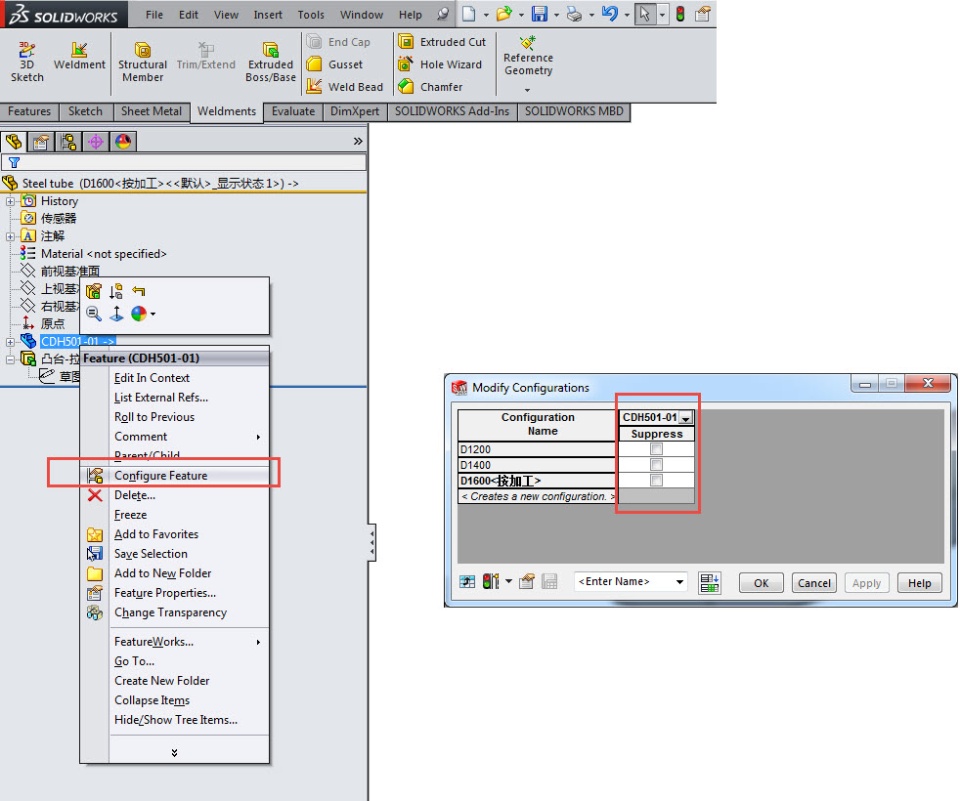Image resolution: width=960 pixels, height=801 pixels.
Task: Switch to the Sheet Metal tab
Action: click(x=151, y=111)
